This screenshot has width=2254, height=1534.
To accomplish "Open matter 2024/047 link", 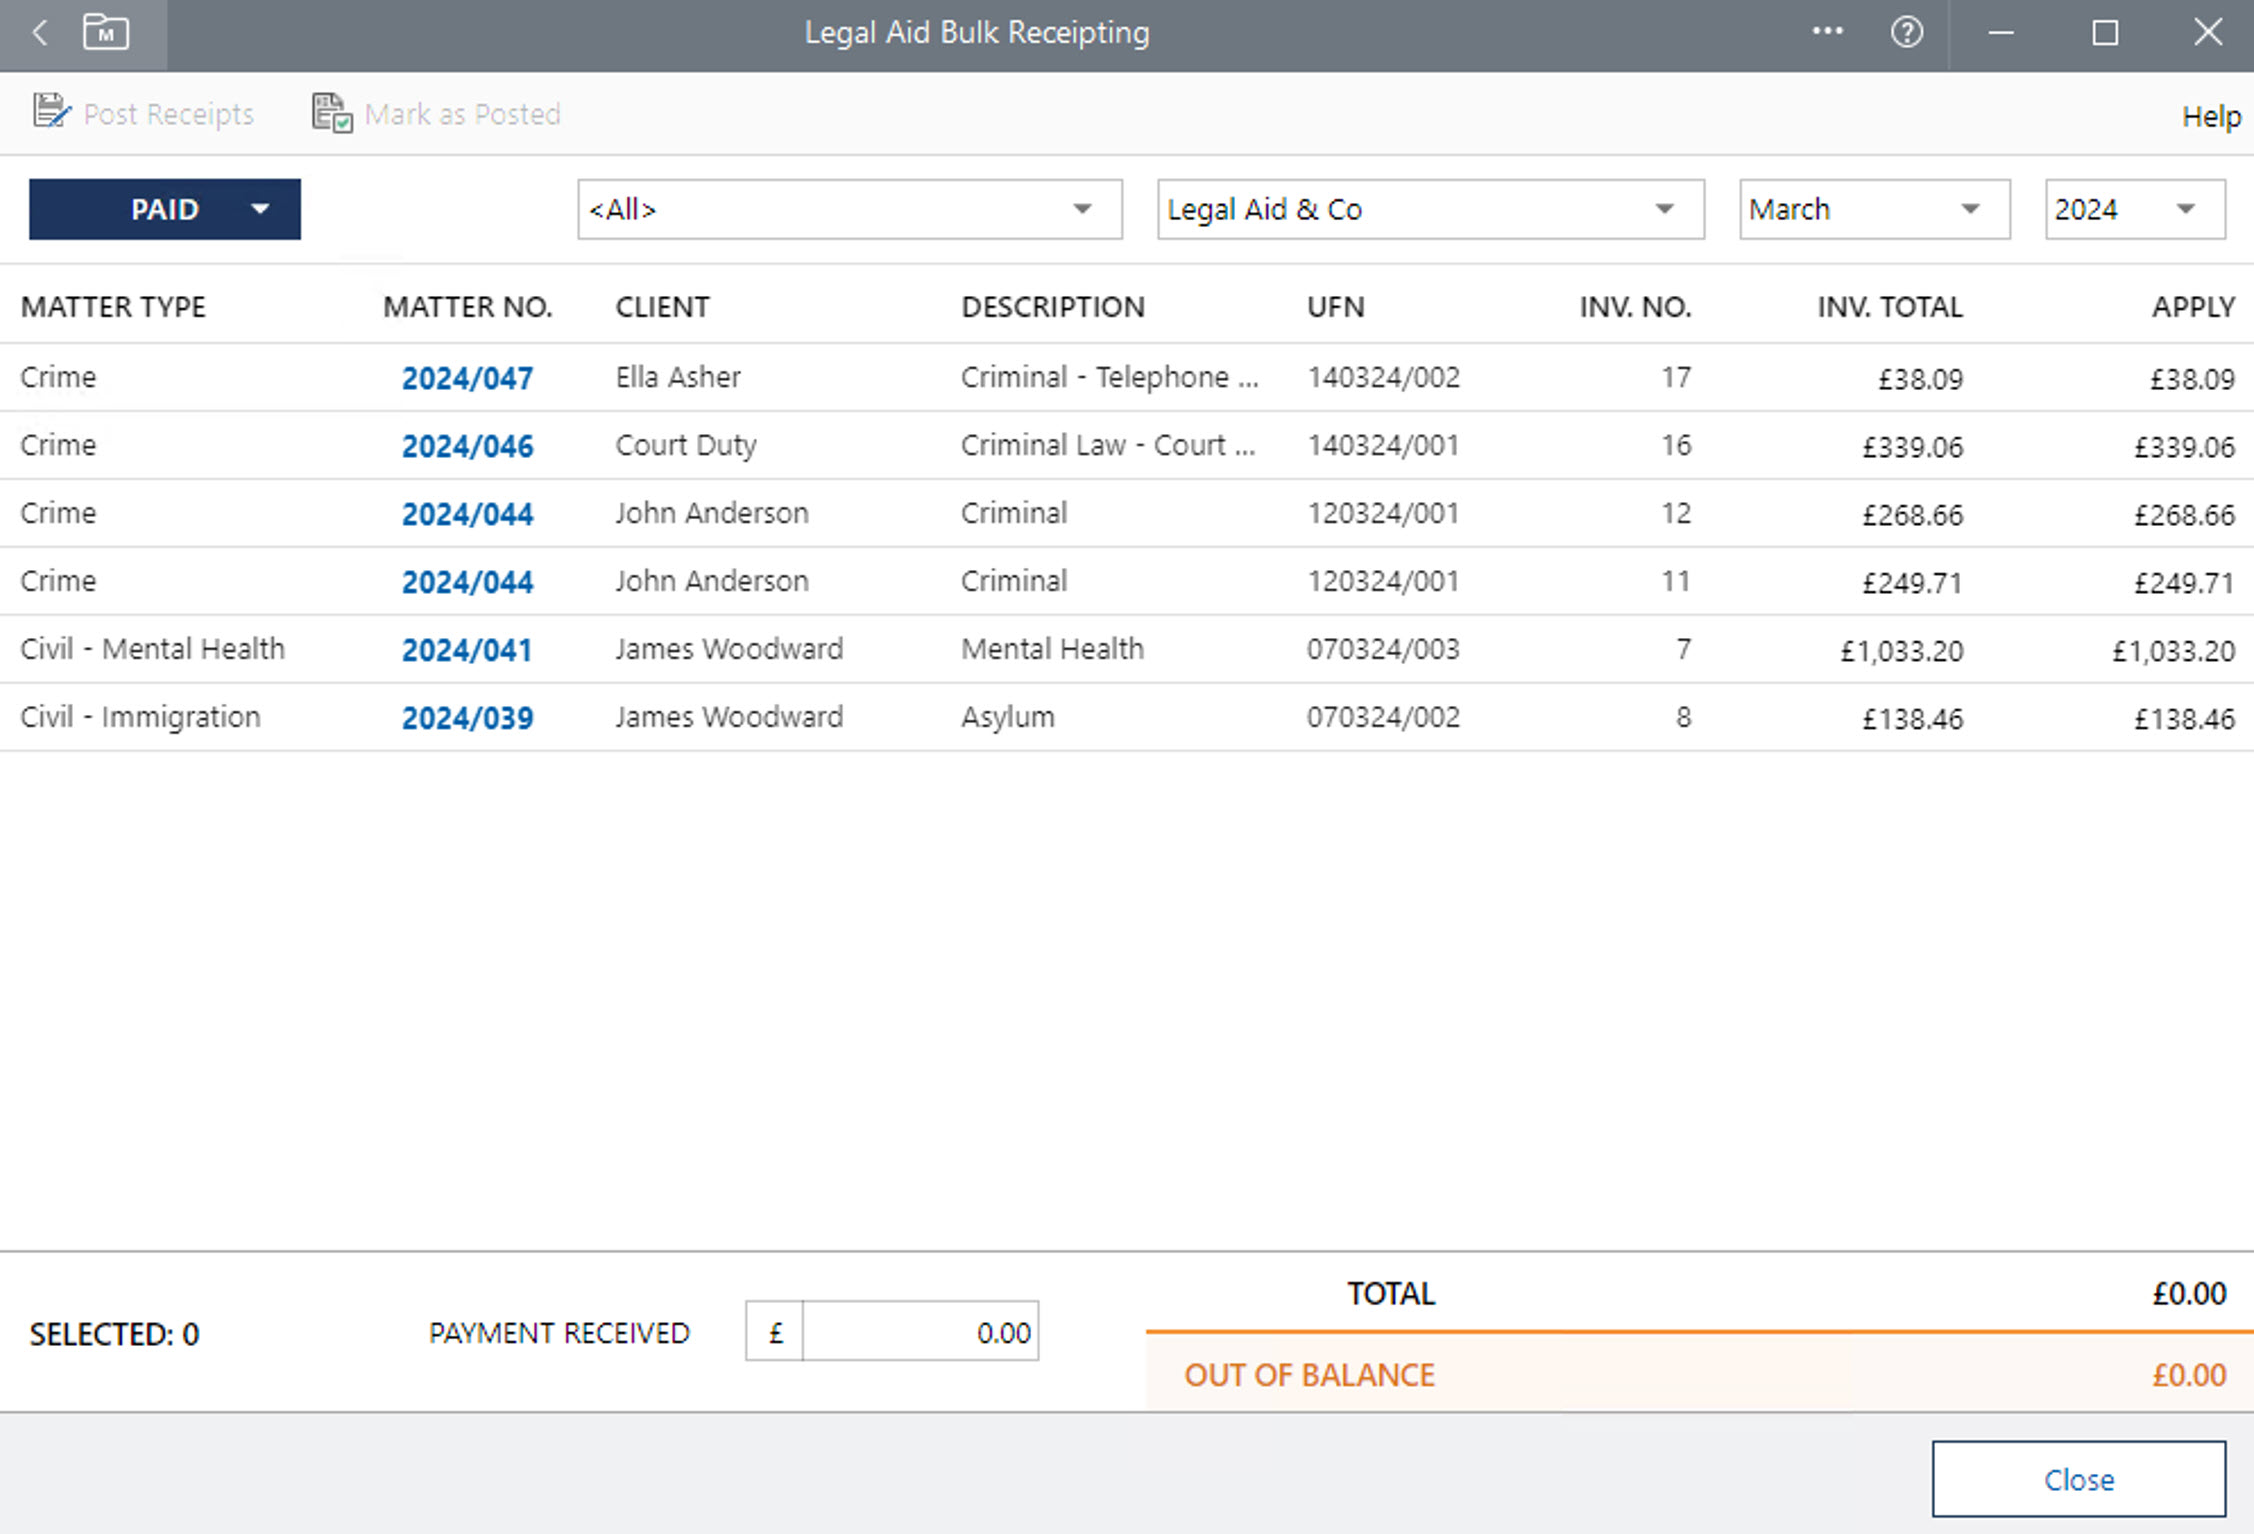I will point(467,378).
